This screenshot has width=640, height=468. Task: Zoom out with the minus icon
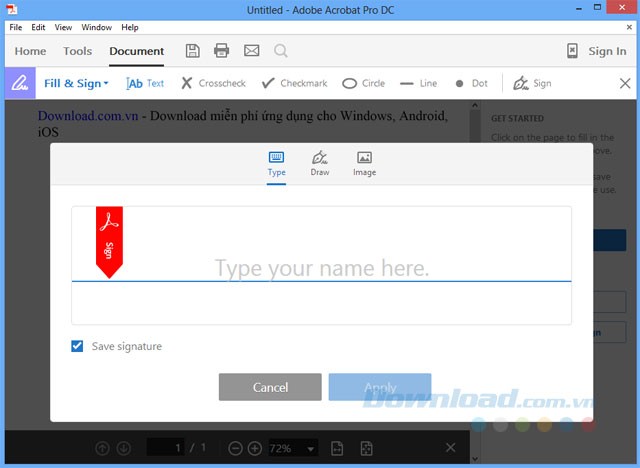(x=235, y=448)
